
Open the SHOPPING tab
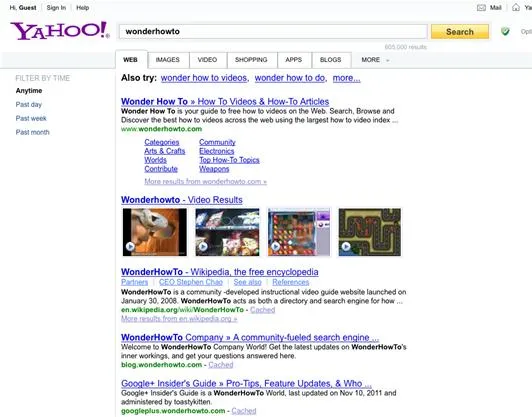point(251,60)
